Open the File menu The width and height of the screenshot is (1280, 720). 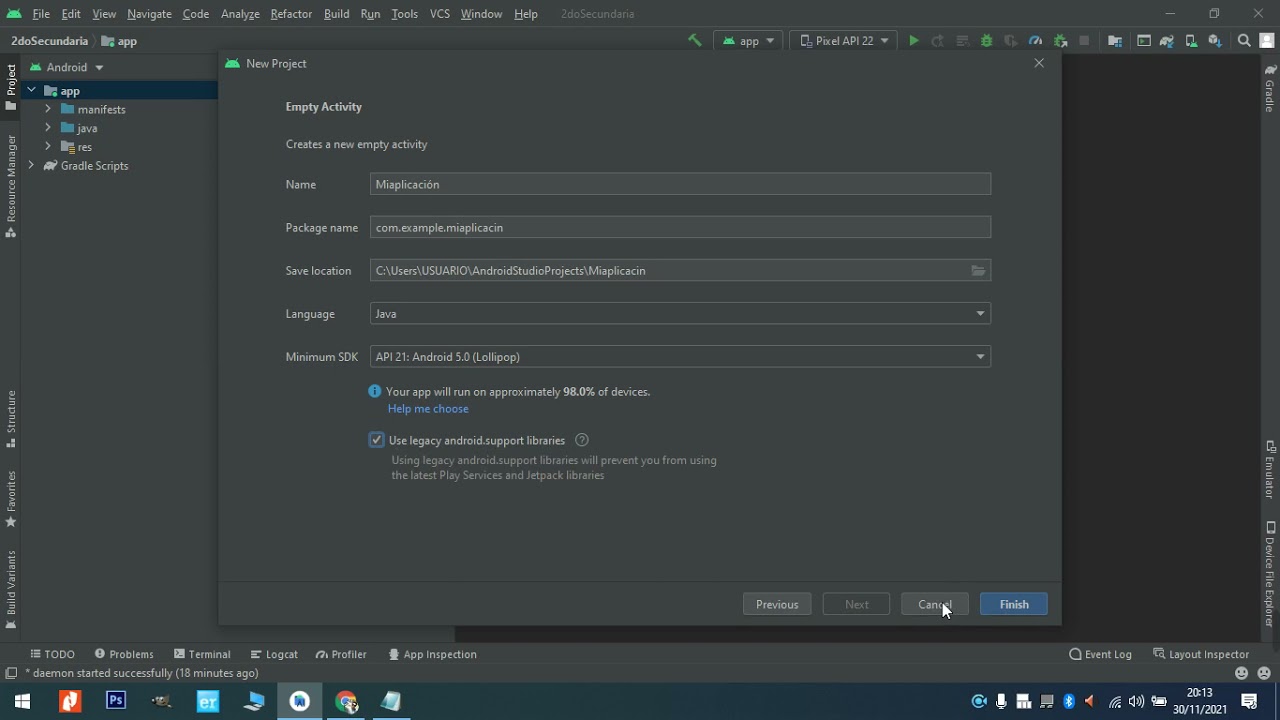pos(41,14)
